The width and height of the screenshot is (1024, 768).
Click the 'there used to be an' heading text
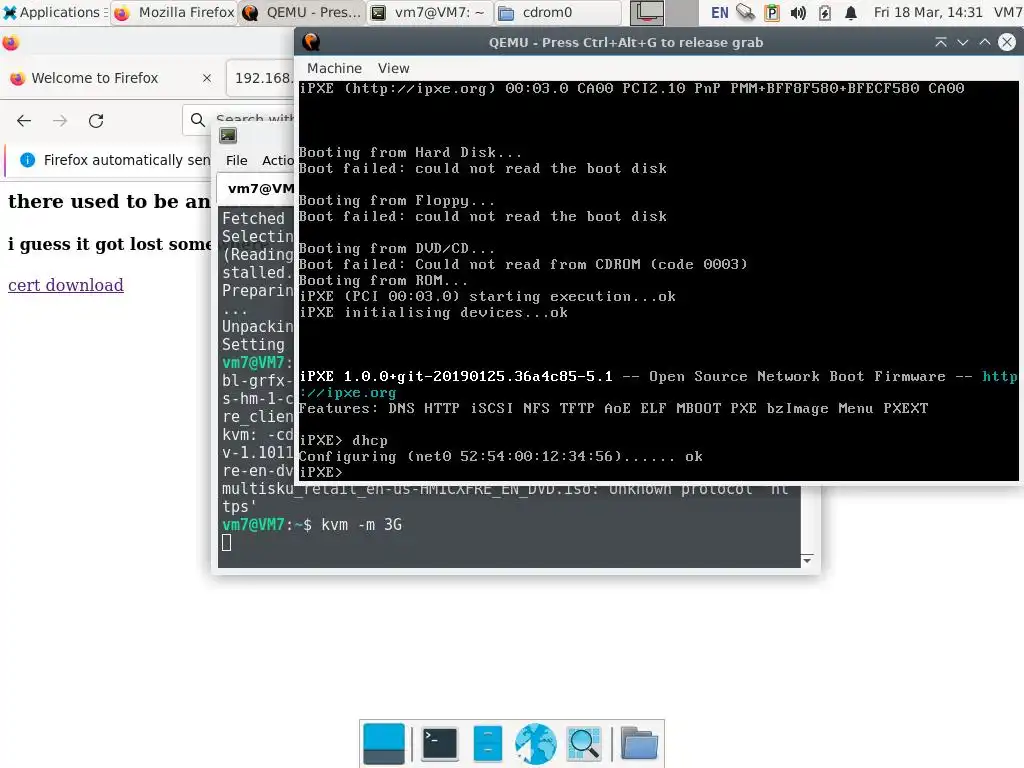[109, 201]
